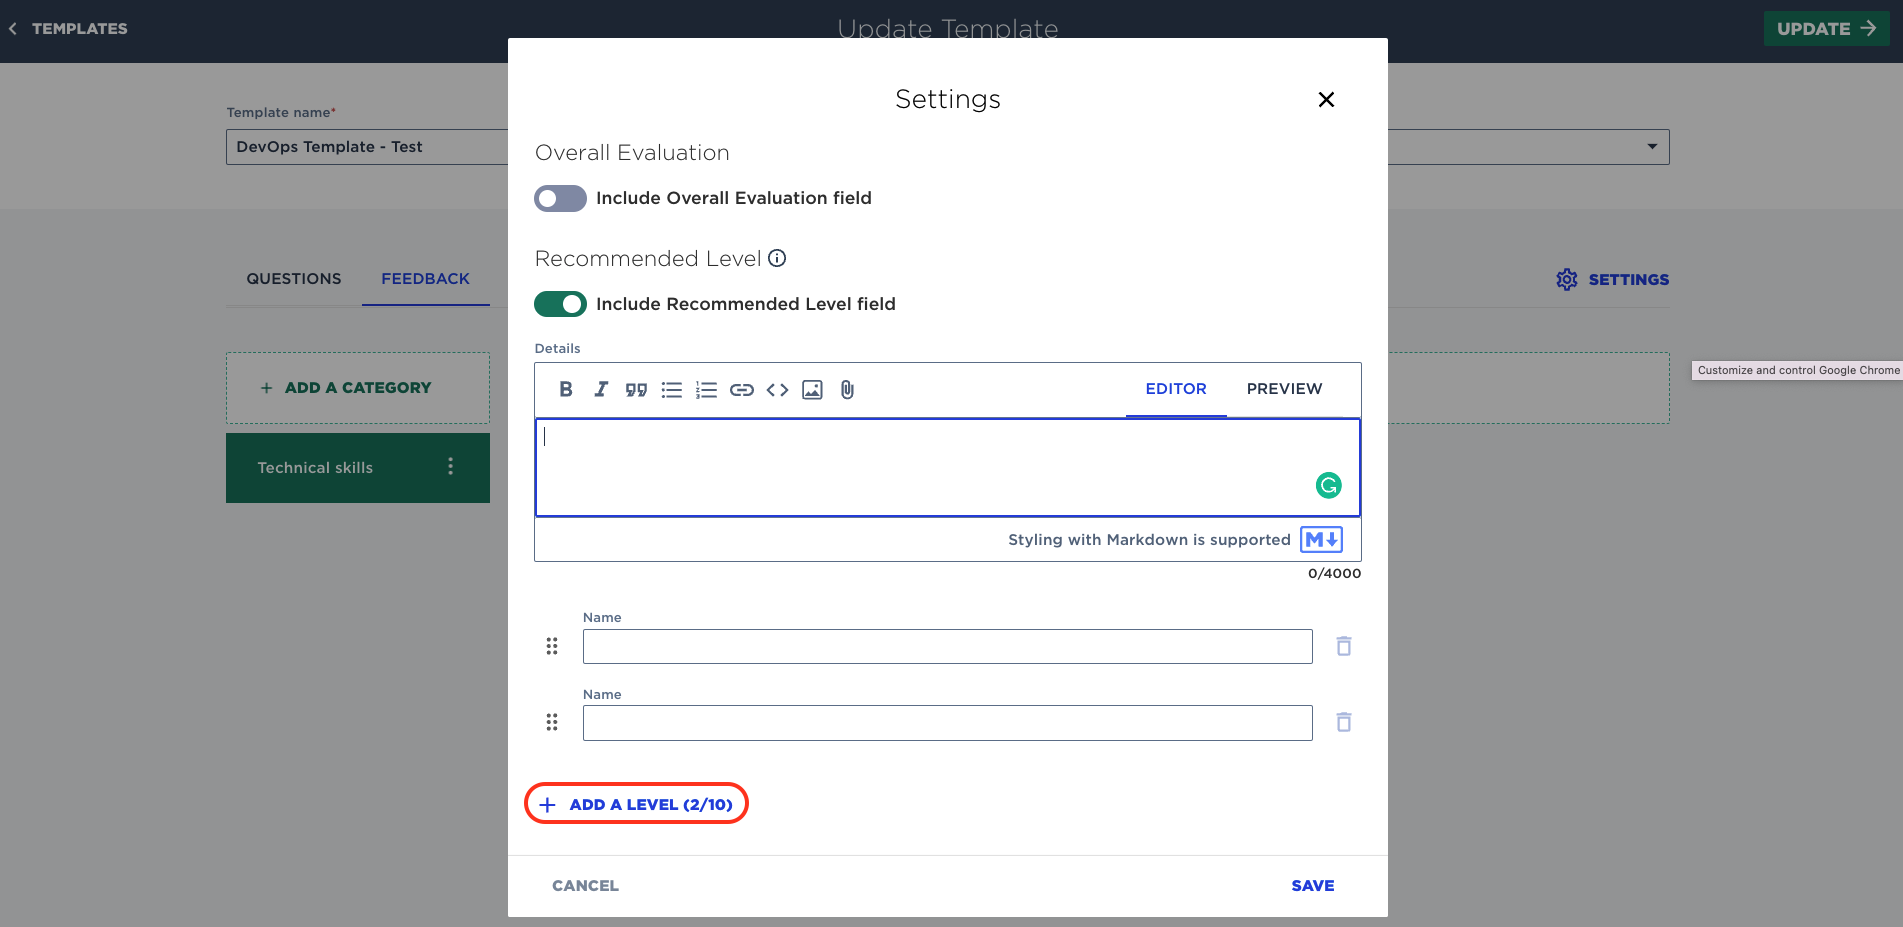Viewport: 1903px width, 927px height.
Task: Insert an image into Details editor
Action: coord(812,390)
